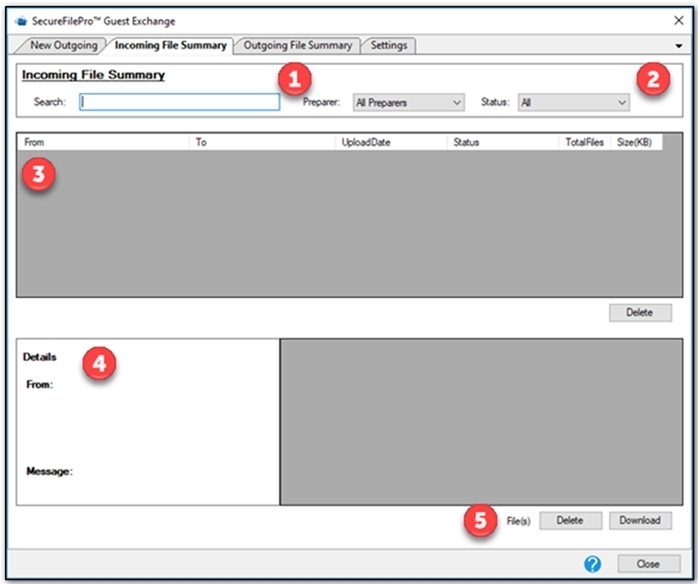The width and height of the screenshot is (698, 584).
Task: Open the tab overflow arrow at top right
Action: [680, 46]
